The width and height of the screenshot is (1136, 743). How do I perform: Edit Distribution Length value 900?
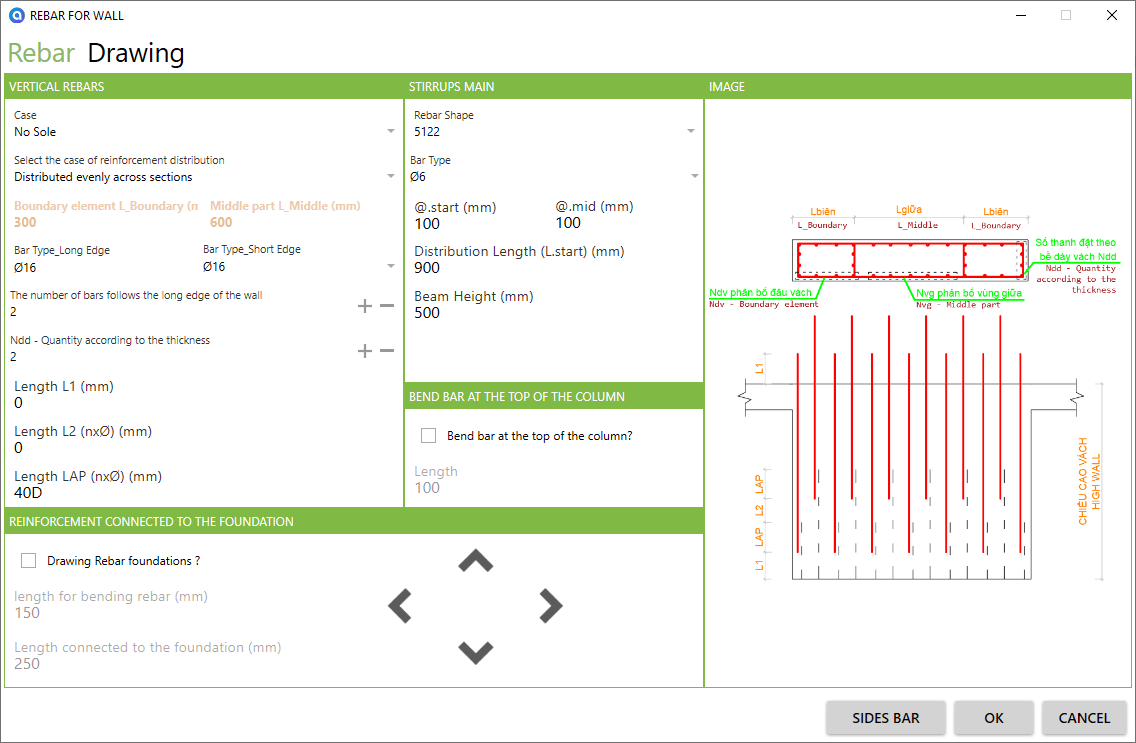pos(554,268)
